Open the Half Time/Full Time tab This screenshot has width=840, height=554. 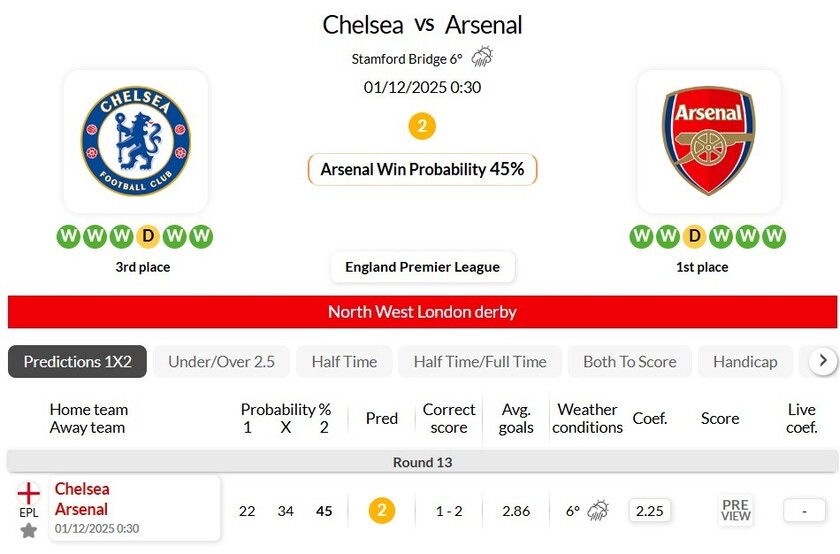tap(480, 362)
